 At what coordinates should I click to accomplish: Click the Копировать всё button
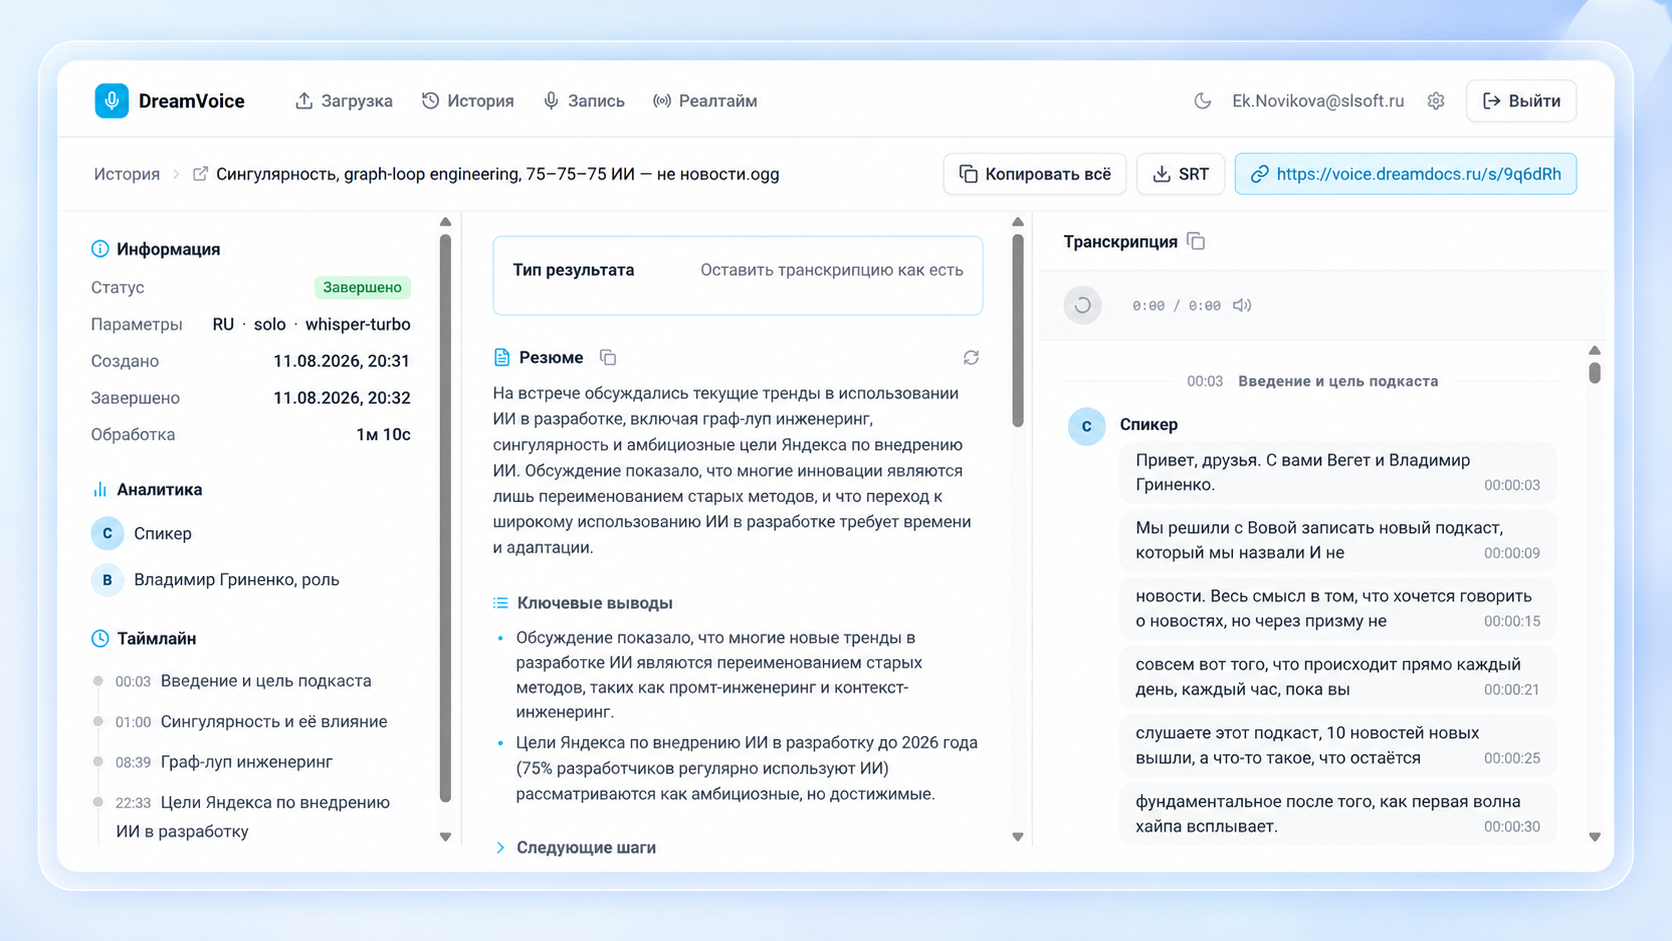coord(1035,174)
